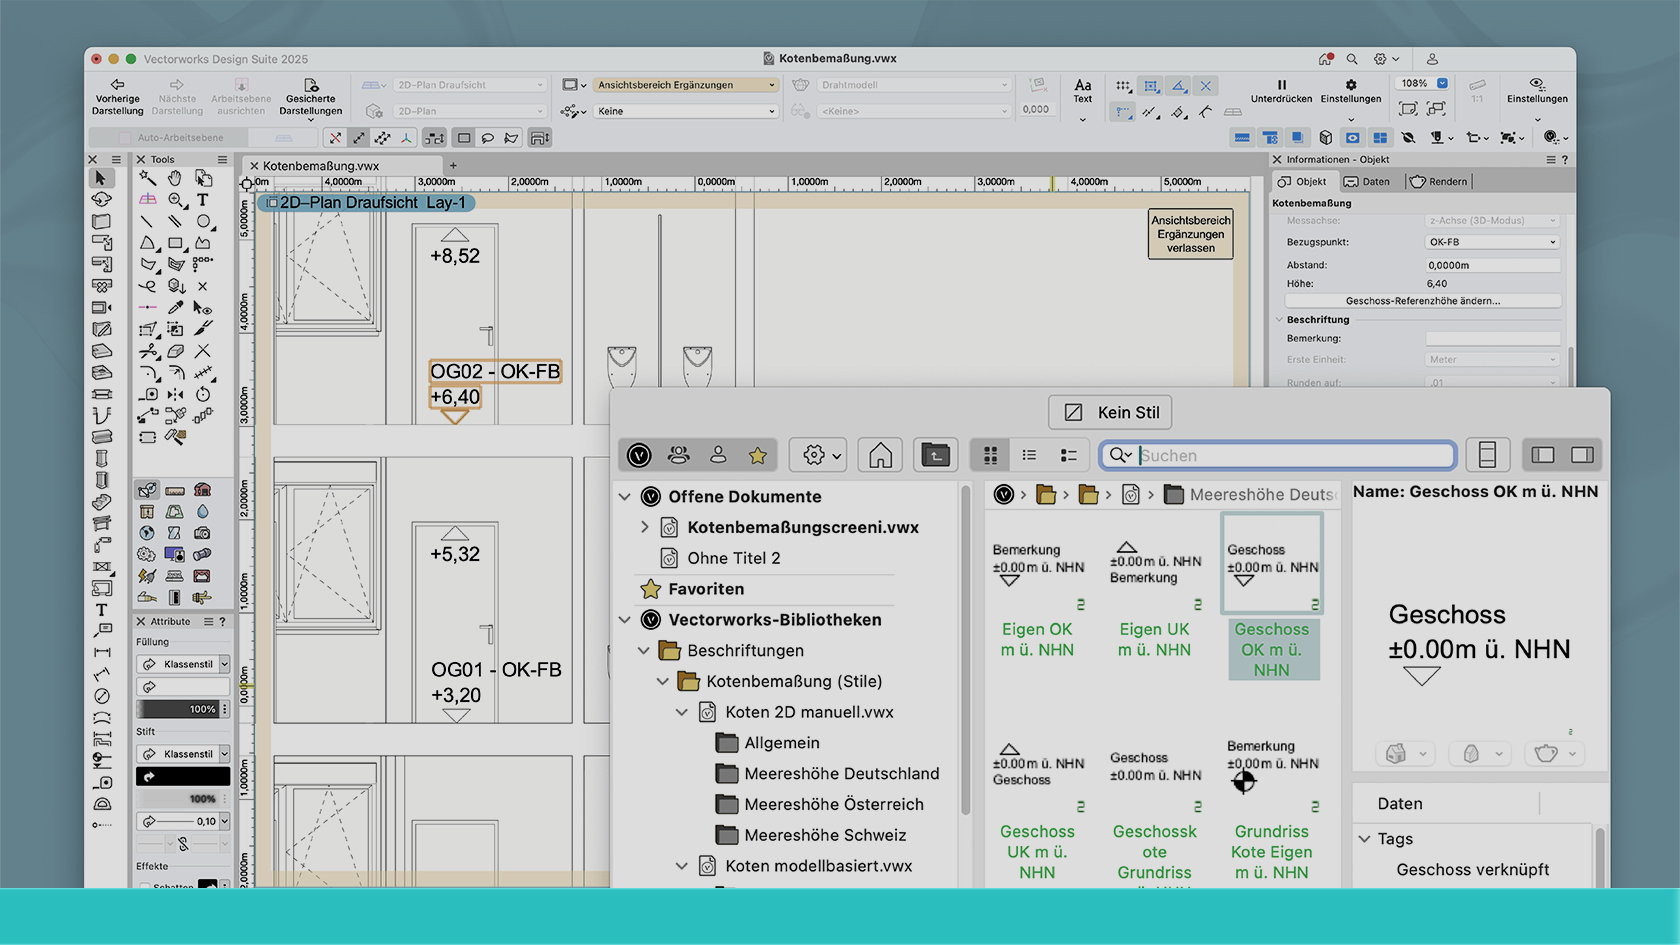The height and width of the screenshot is (945, 1680).
Task: Show favorites with the star icon
Action: pos(758,456)
